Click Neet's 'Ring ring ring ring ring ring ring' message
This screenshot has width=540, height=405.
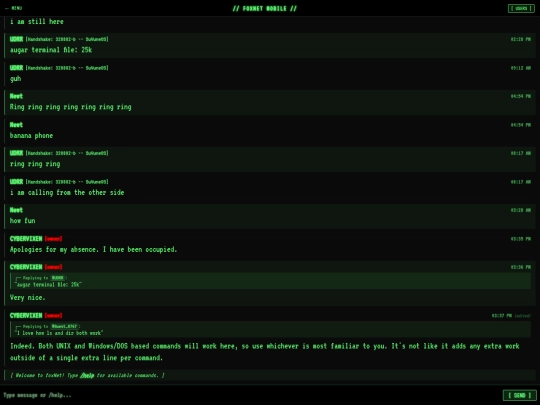click(71, 107)
